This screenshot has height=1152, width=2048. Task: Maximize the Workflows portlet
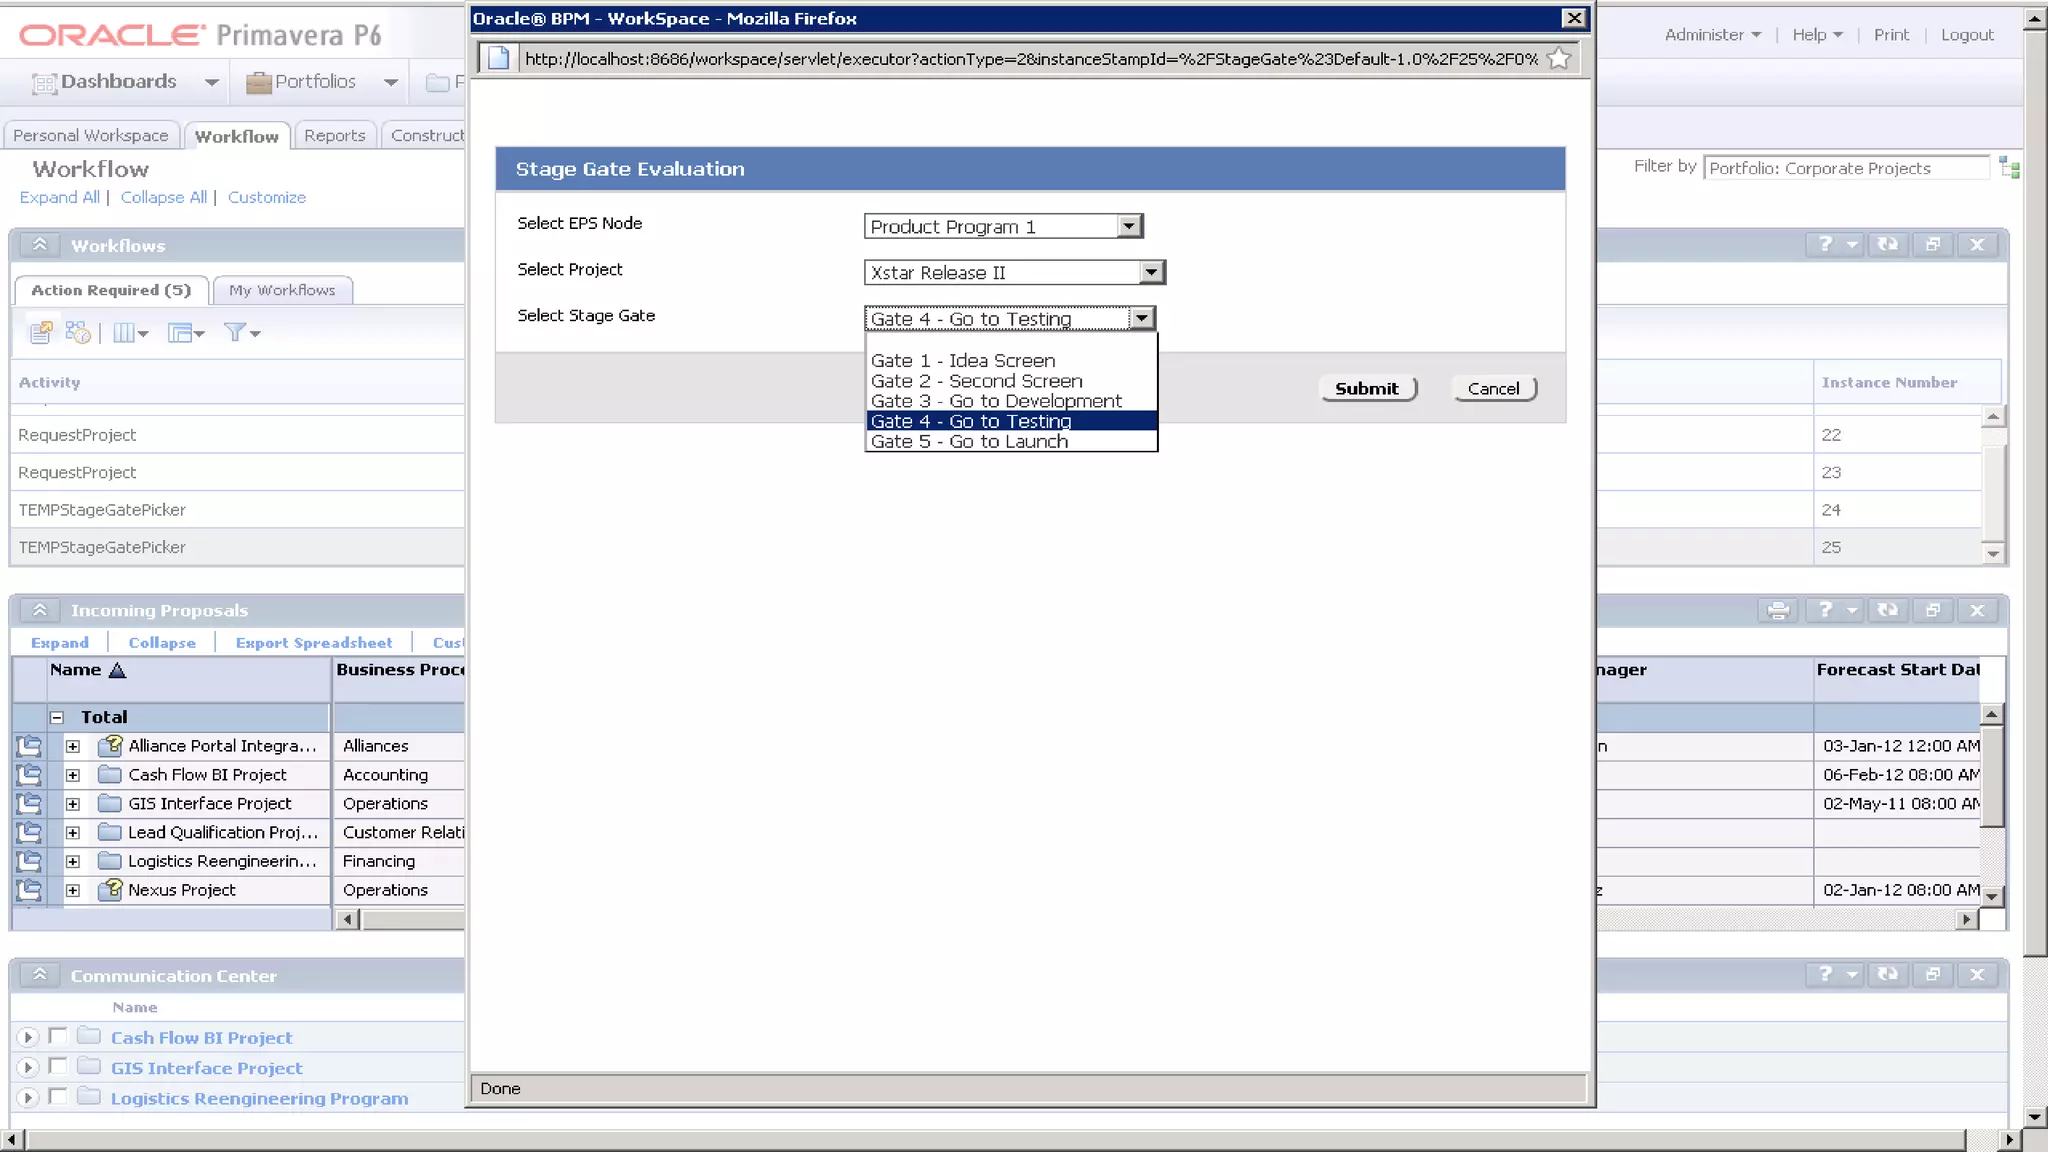pyautogui.click(x=1932, y=245)
